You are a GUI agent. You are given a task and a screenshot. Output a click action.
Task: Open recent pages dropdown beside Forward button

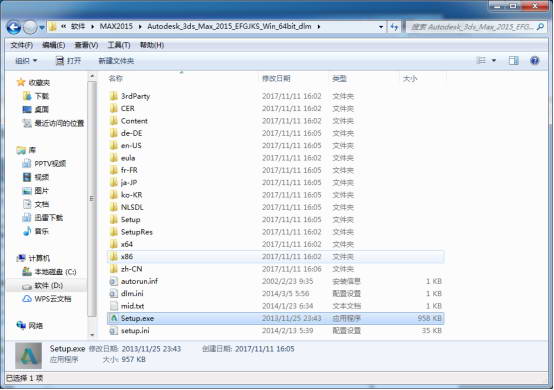(42, 28)
